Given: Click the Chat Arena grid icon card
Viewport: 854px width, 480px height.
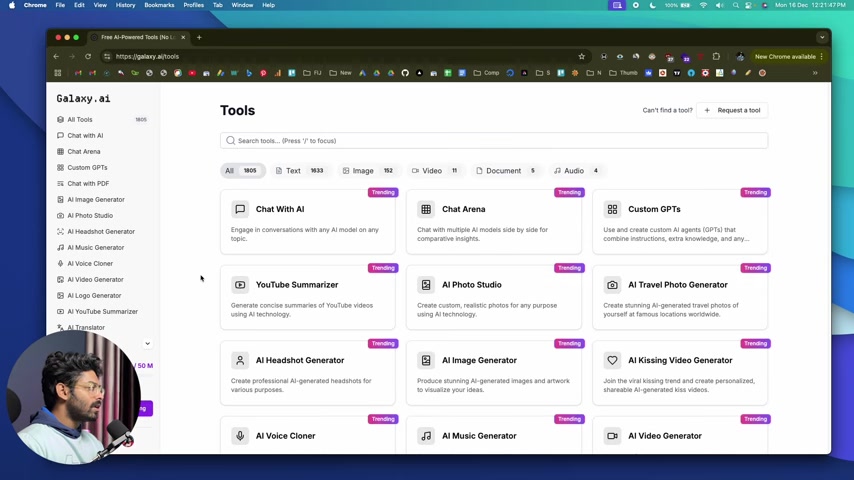Looking at the screenshot, I should click(x=426, y=209).
